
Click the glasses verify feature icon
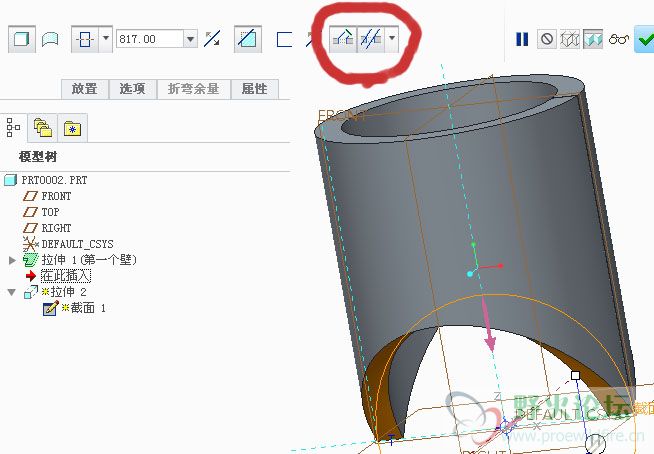(x=619, y=40)
